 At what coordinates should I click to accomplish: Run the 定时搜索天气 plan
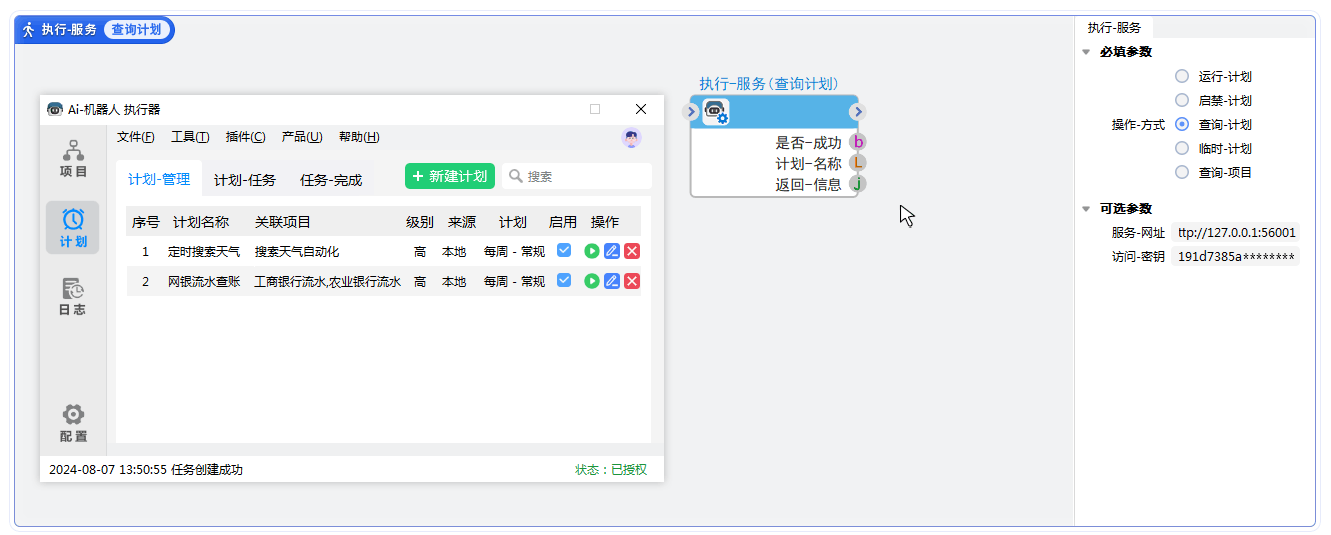592,252
